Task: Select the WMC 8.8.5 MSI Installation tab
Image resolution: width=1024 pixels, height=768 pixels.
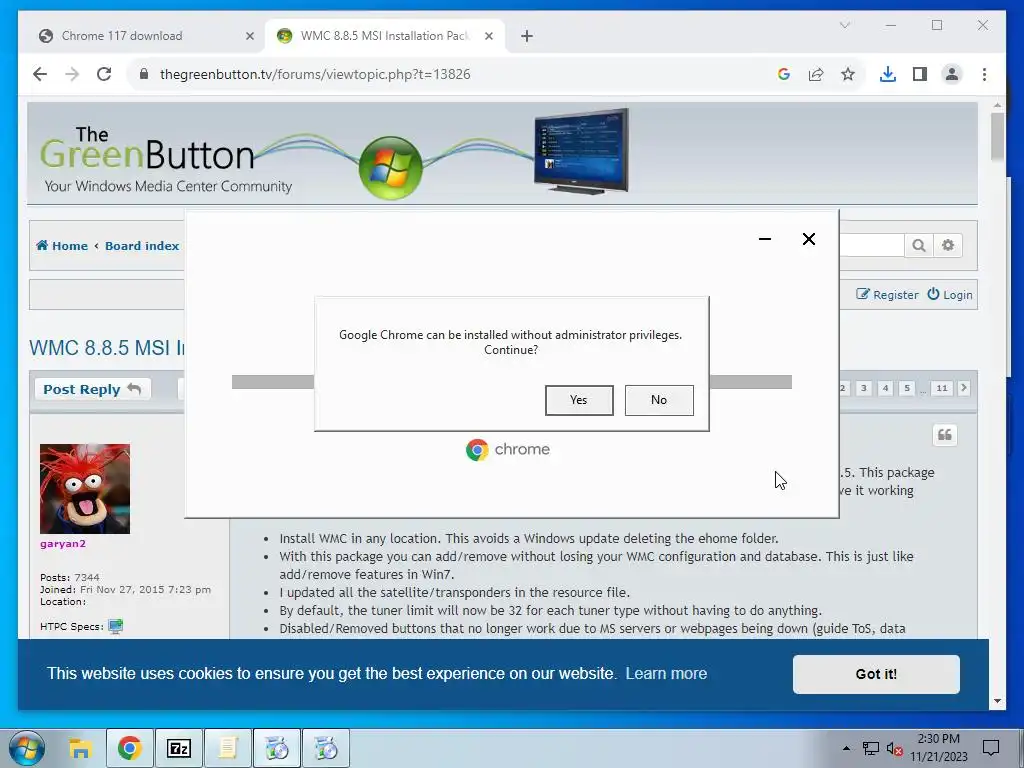Action: 384,36
